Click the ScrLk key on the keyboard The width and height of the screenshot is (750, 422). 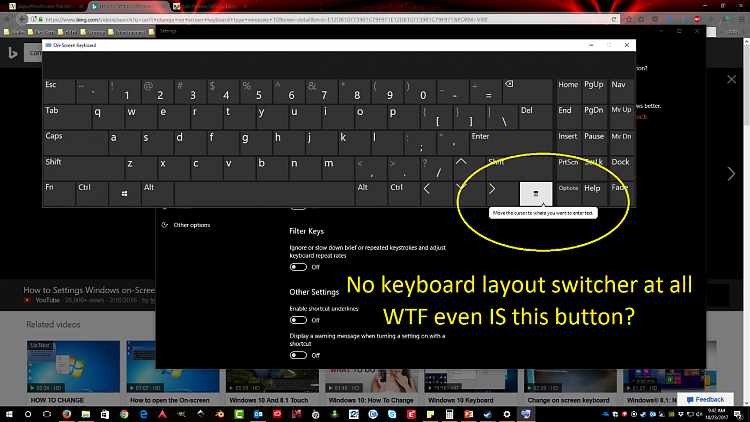594,168
